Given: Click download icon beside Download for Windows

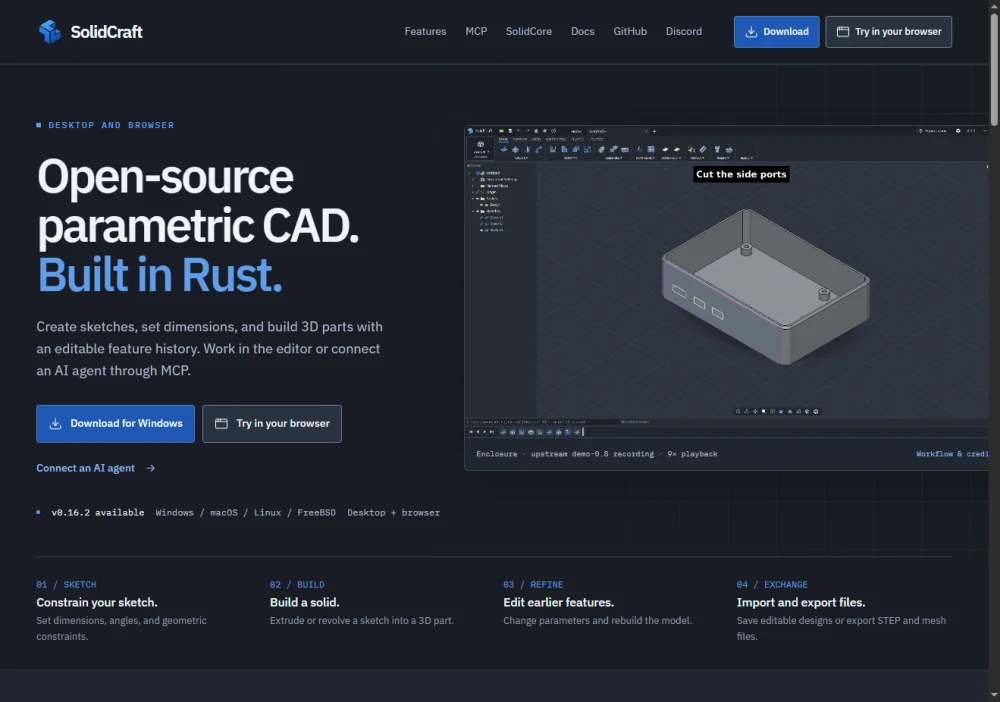Looking at the screenshot, I should click(x=55, y=423).
